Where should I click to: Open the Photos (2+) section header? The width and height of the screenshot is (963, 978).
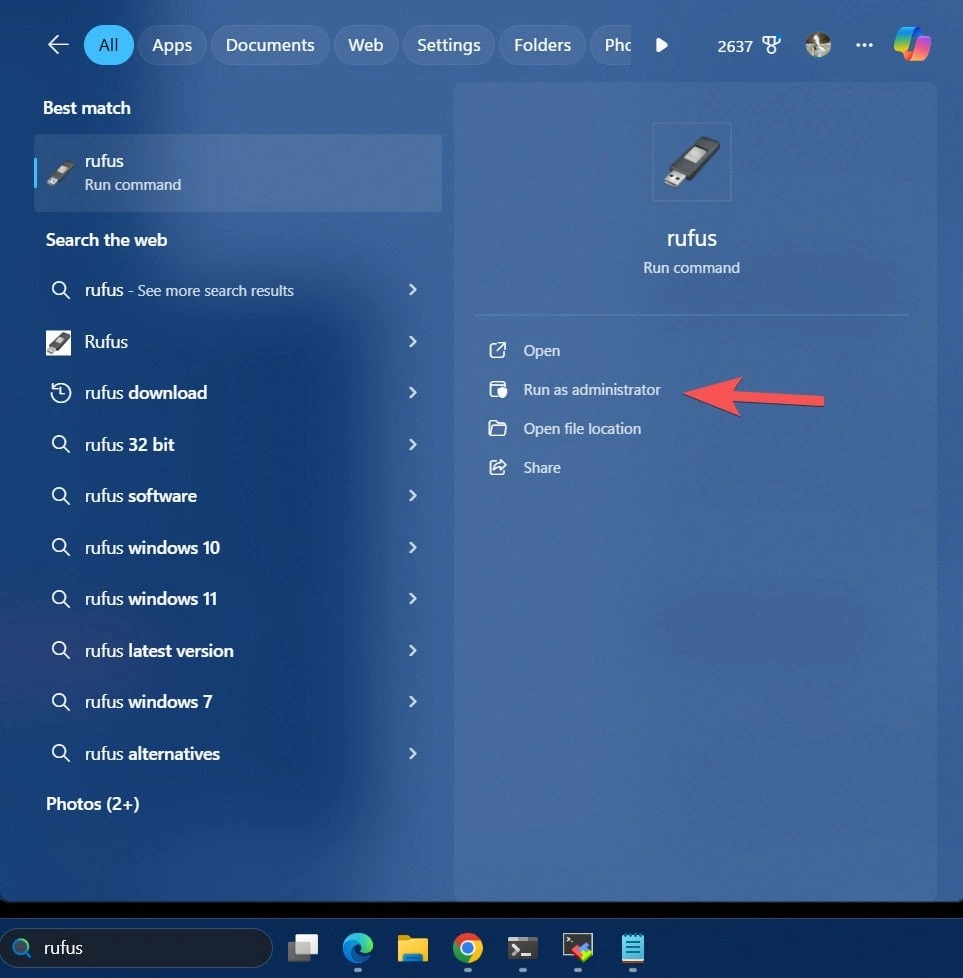(92, 804)
